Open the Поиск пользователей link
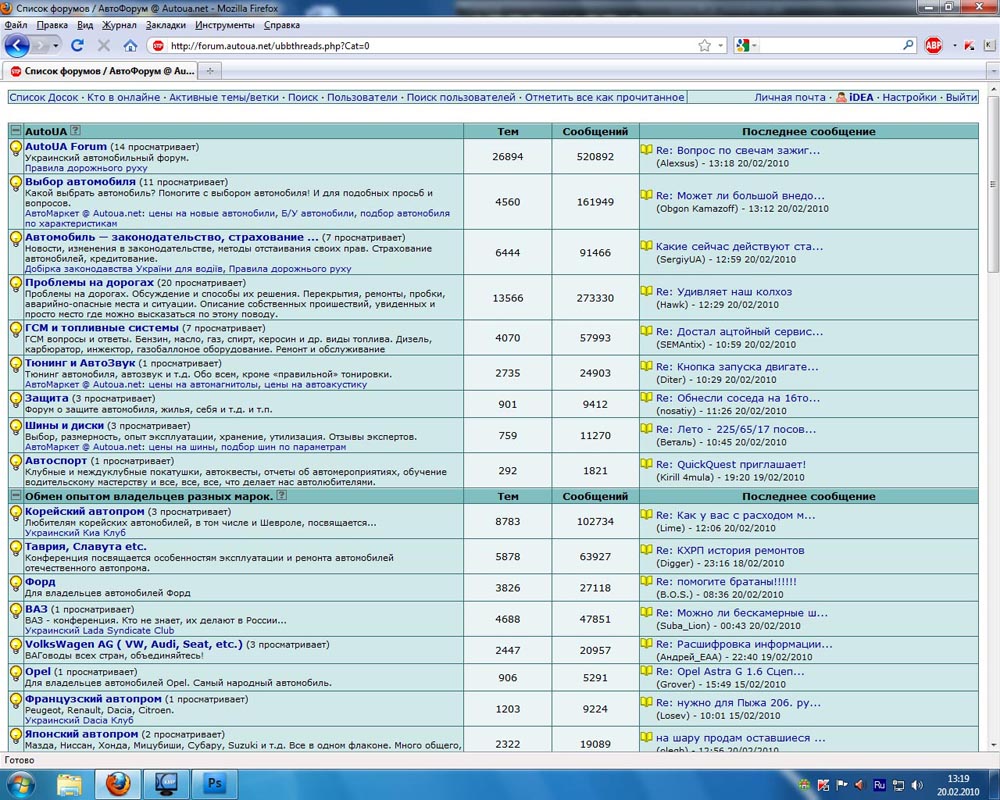Screen dimensions: 1000x800 [x=461, y=97]
